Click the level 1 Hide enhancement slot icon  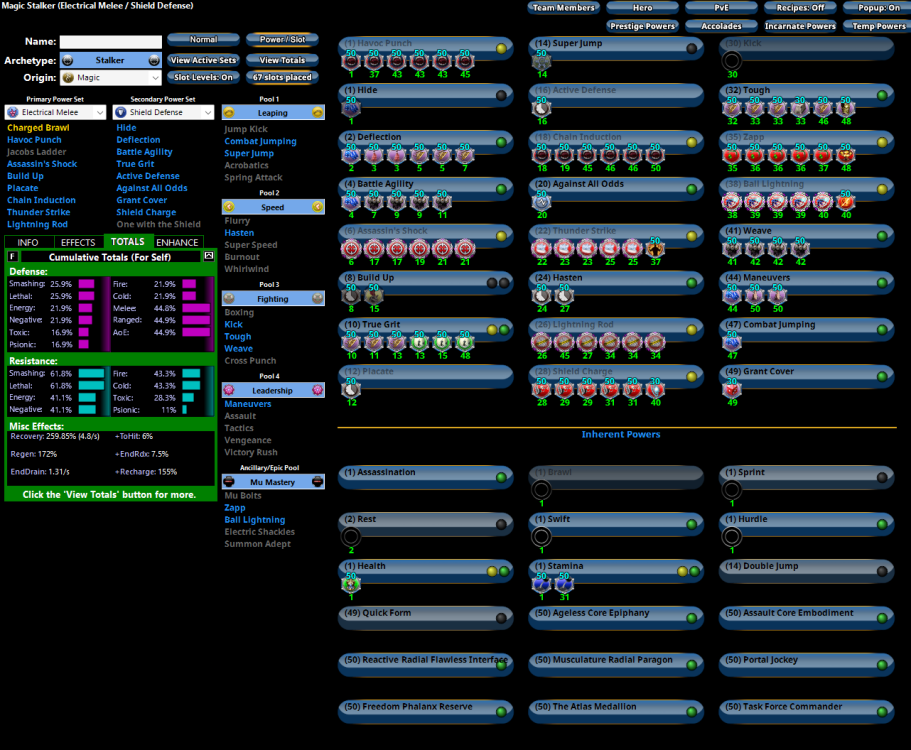(x=351, y=109)
